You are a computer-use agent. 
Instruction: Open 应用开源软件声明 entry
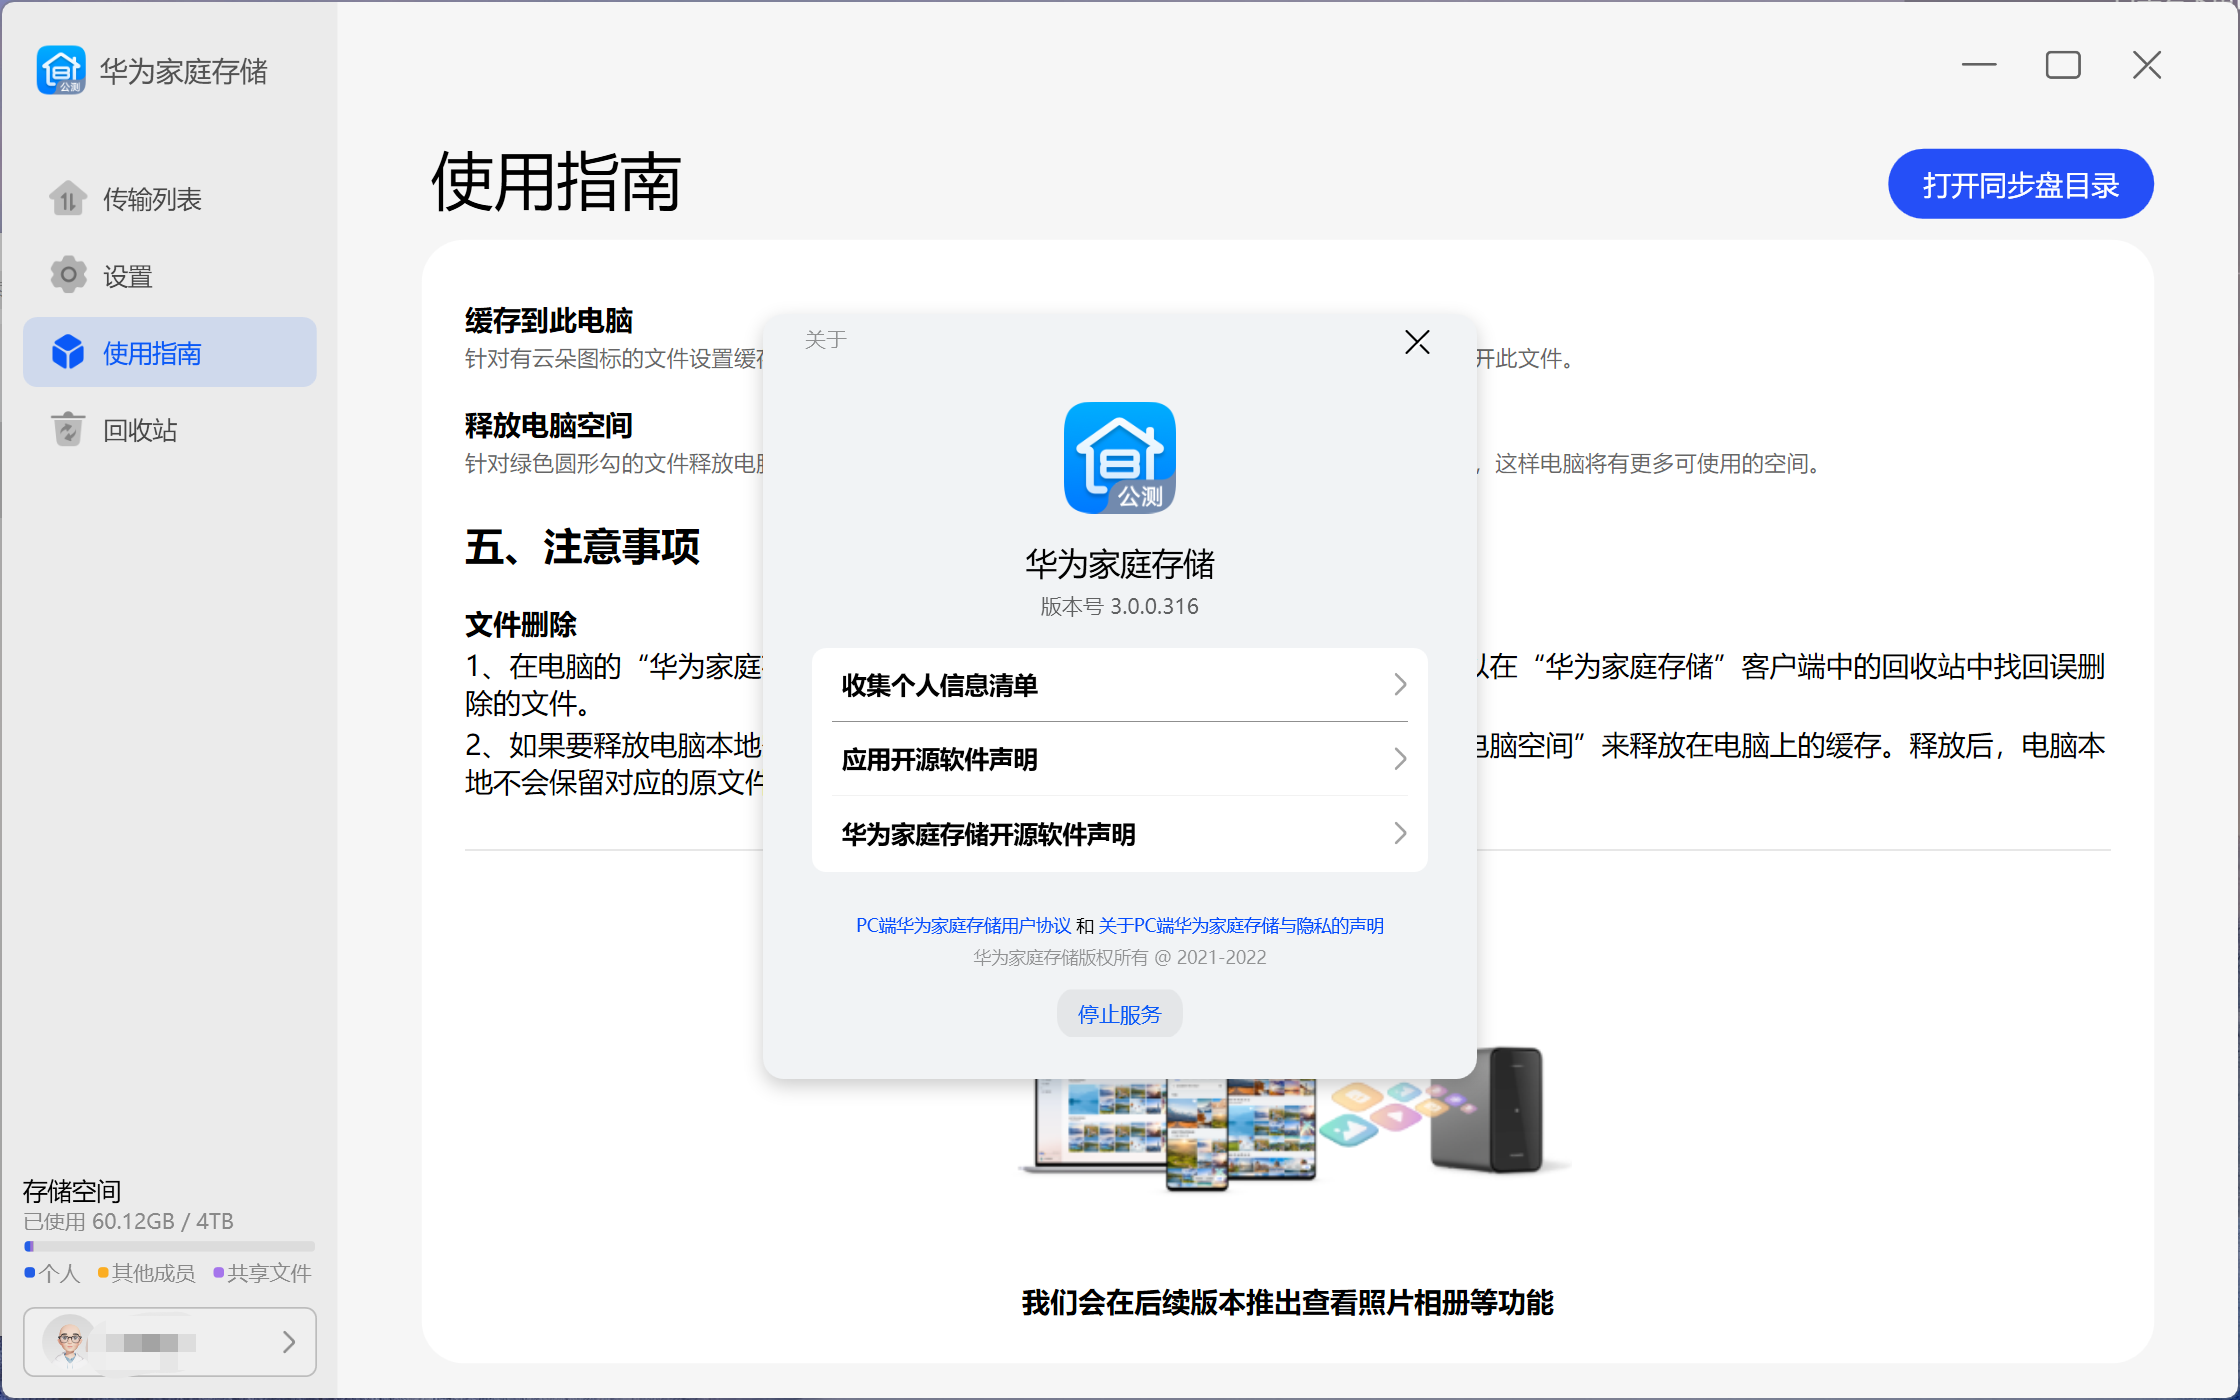1119,759
